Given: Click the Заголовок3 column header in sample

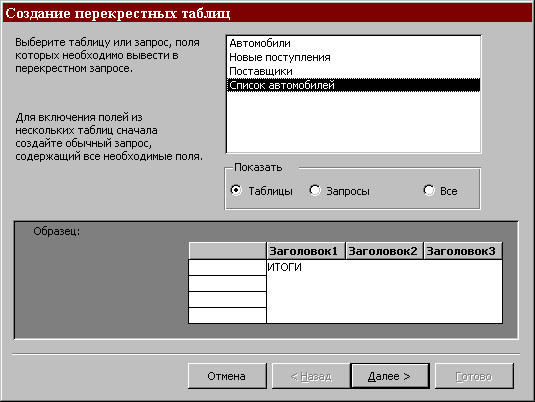Looking at the screenshot, I should click(463, 251).
